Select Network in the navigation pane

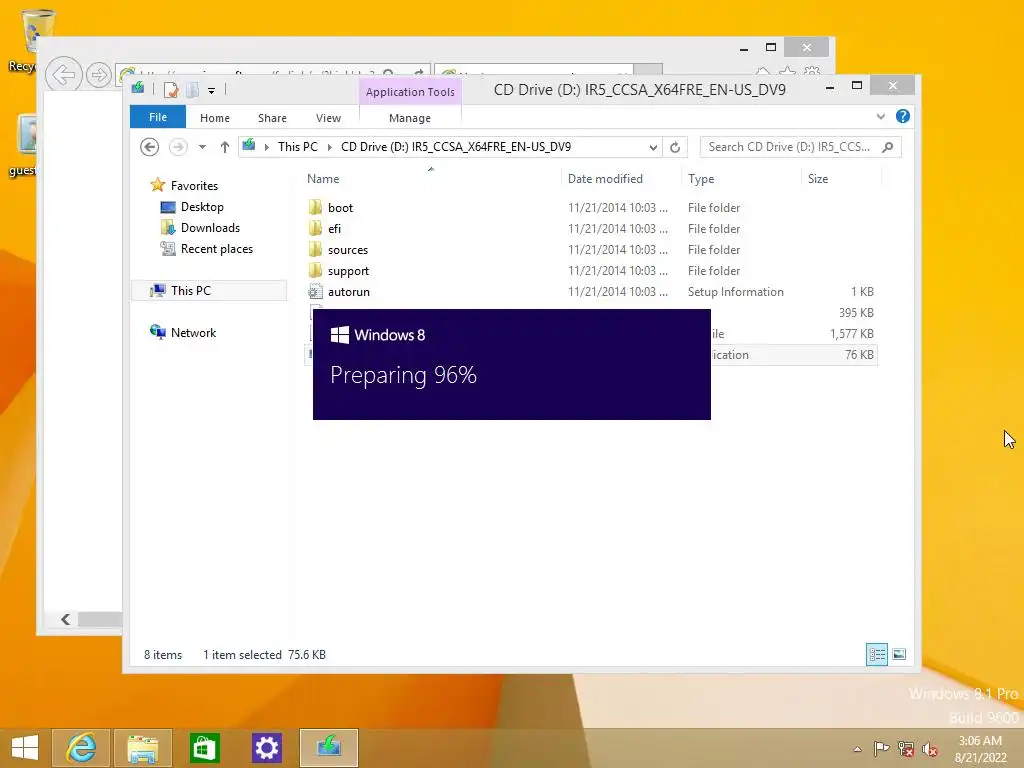tap(193, 332)
